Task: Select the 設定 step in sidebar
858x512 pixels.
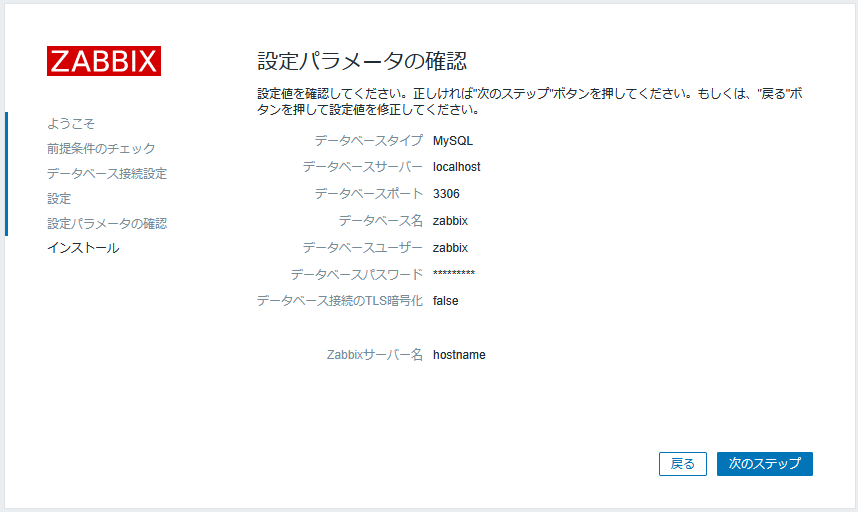Action: point(59,199)
